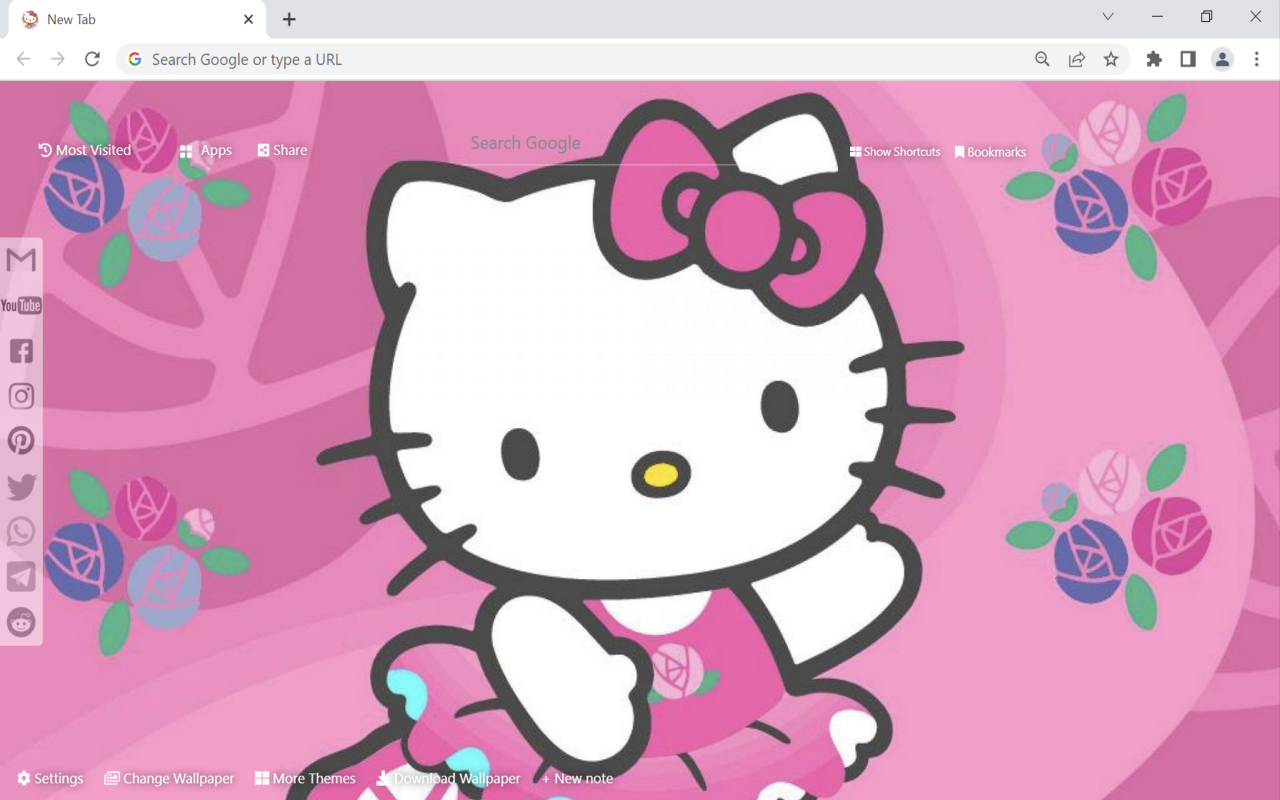
Task: Add a New note
Action: coord(577,778)
